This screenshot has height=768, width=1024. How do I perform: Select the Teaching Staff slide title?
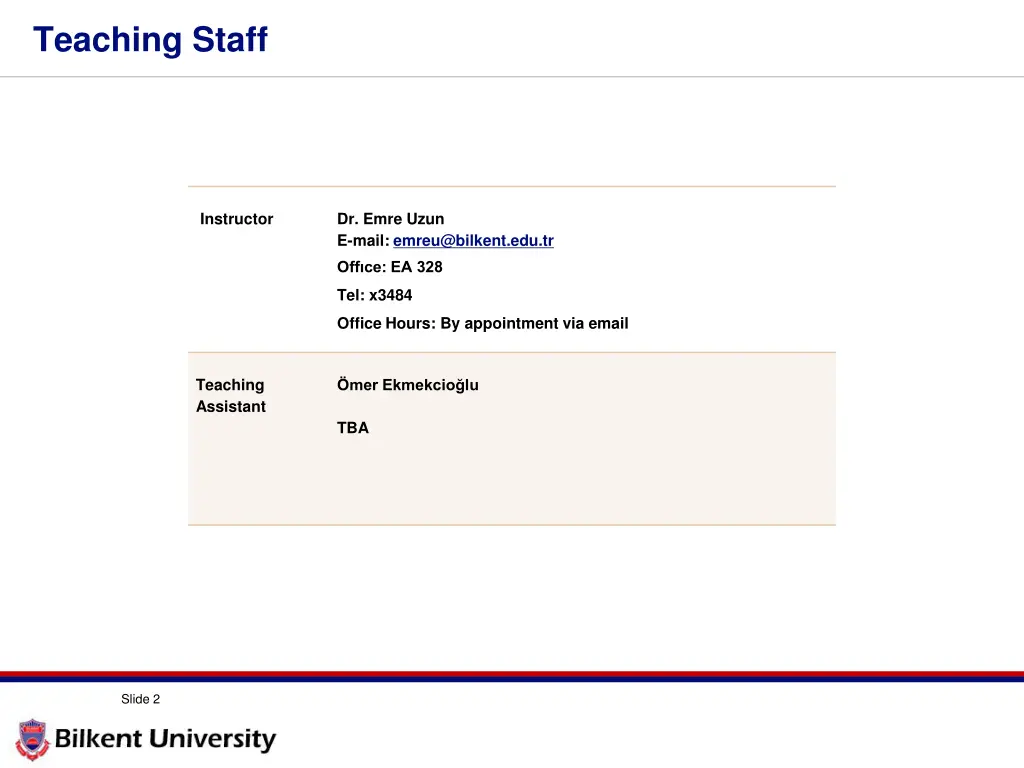150,39
